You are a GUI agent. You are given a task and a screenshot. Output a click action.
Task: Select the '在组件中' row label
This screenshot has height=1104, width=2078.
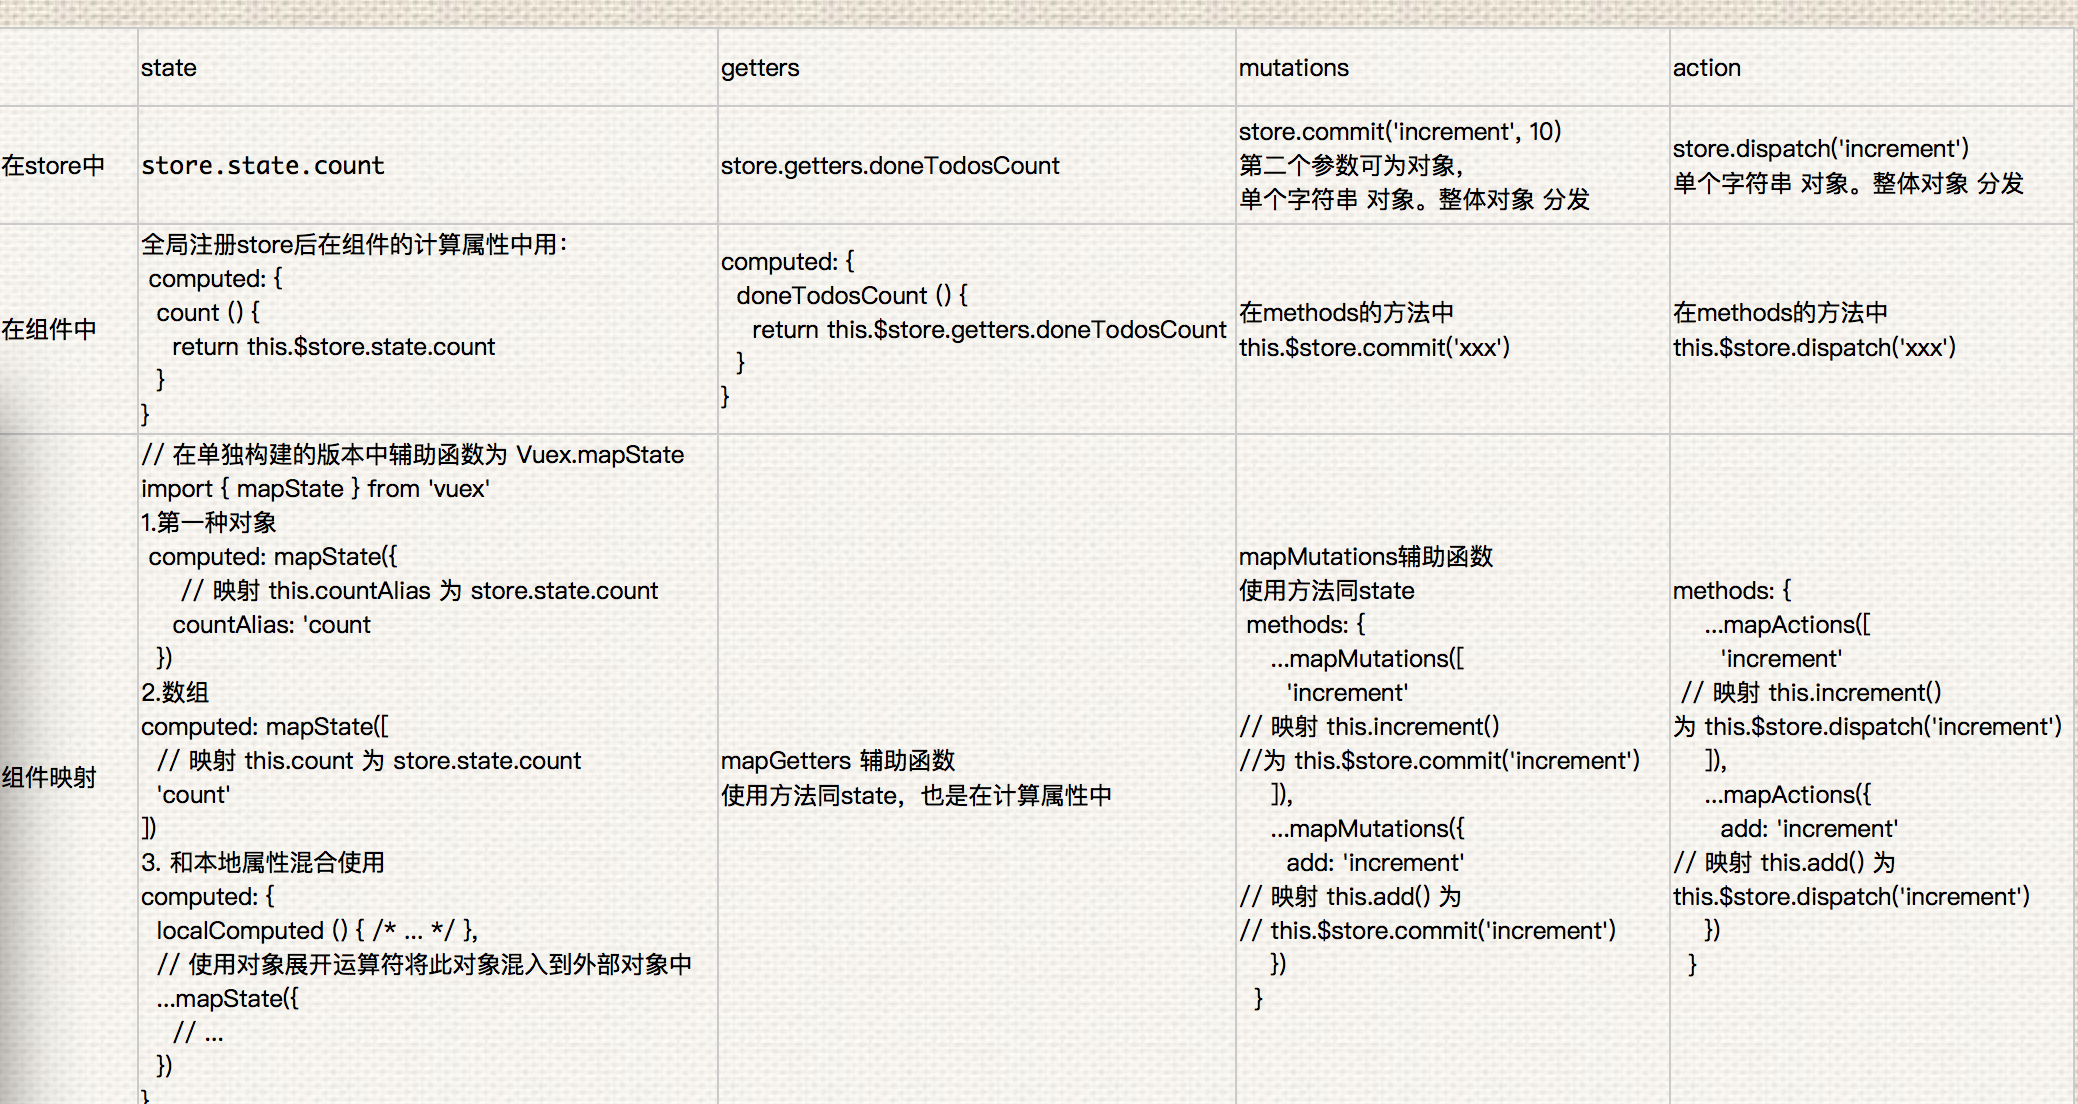(49, 330)
